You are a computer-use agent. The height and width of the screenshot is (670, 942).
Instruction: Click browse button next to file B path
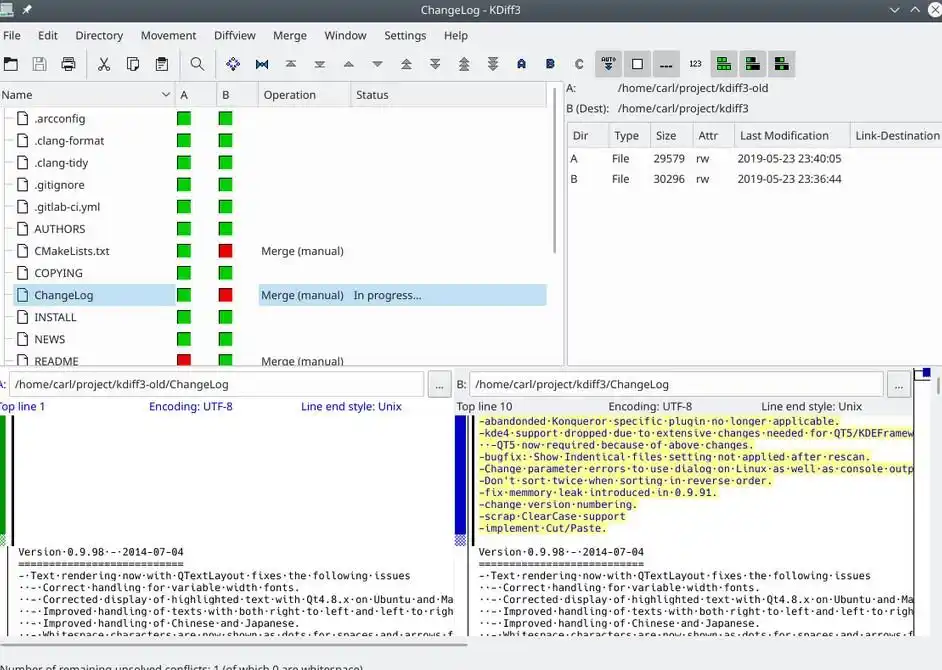click(x=899, y=385)
